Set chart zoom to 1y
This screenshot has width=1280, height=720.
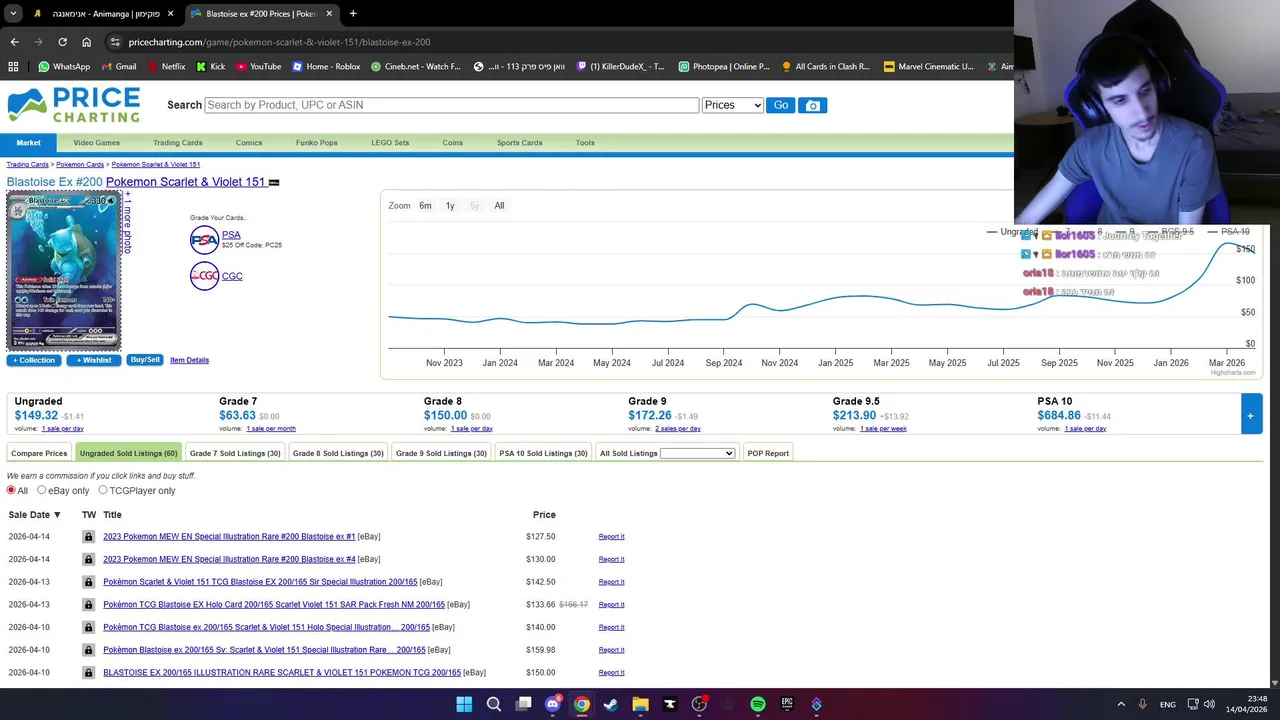click(x=450, y=206)
